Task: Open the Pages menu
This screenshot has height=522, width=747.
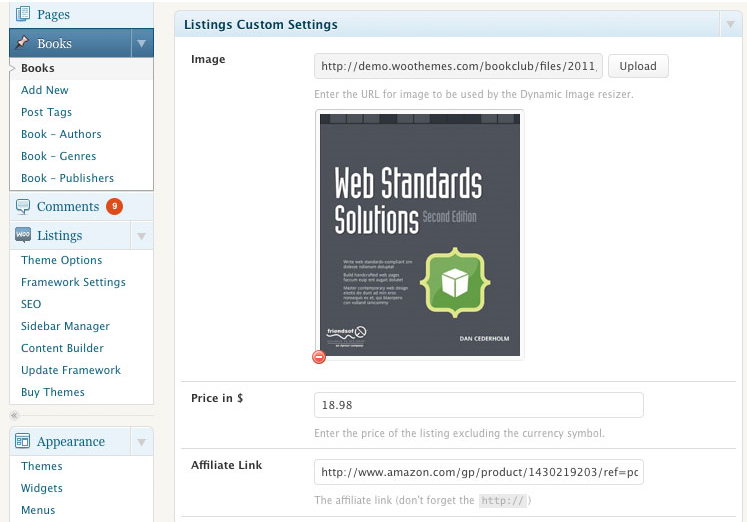Action: (53, 15)
